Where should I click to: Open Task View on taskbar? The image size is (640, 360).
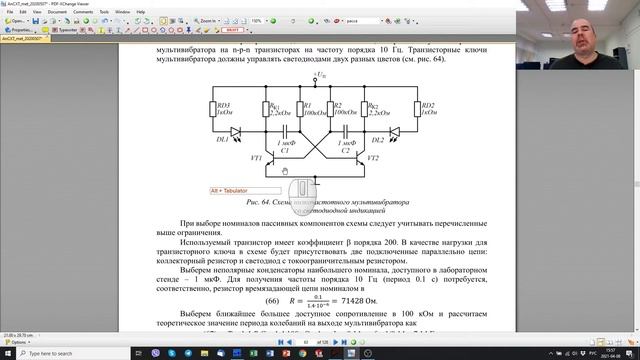click(x=139, y=353)
